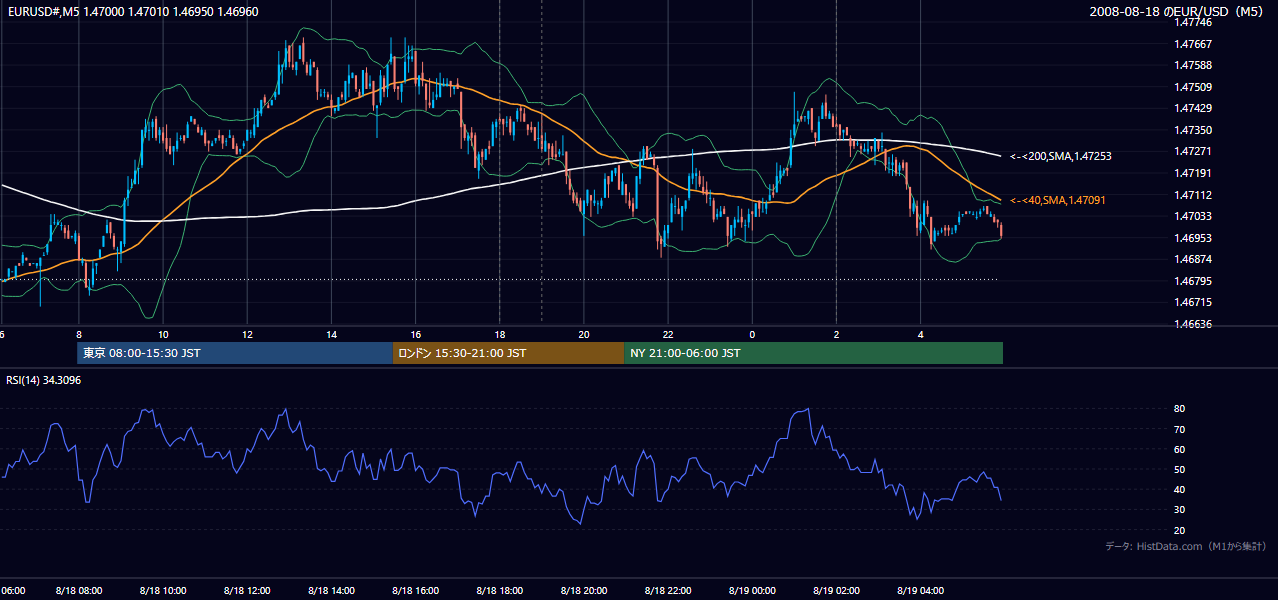1278x600 pixels.
Task: Click price axis value 1.47350
Action: tap(1193, 130)
